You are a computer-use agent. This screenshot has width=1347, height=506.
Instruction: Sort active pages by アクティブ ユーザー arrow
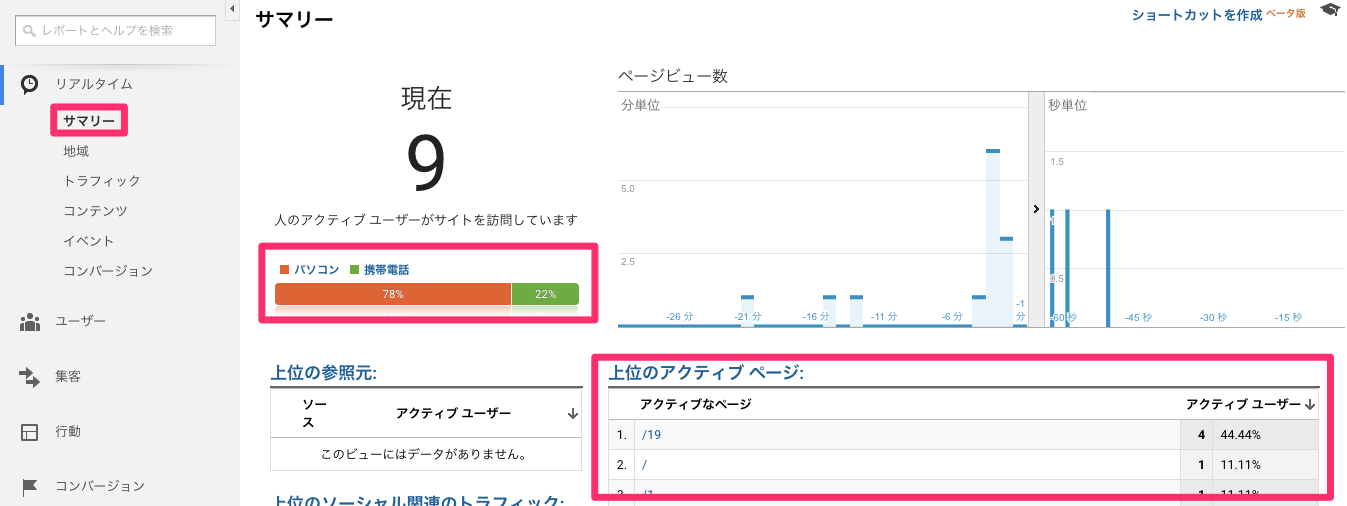click(1309, 405)
